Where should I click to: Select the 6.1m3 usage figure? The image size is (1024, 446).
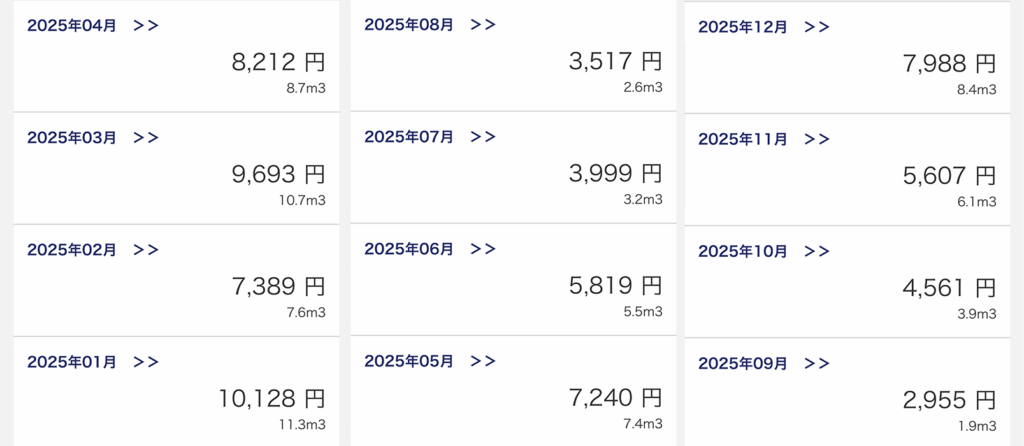click(977, 202)
